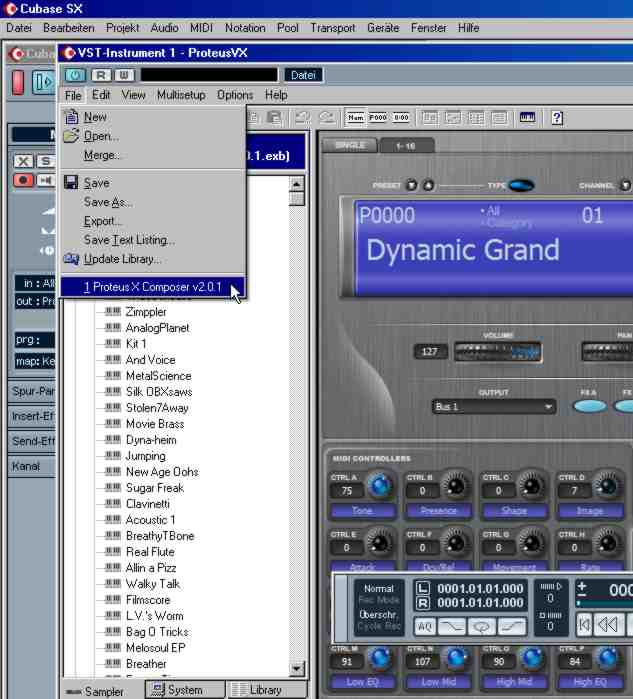Click the channel down arrow button
The height and width of the screenshot is (699, 633).
625,185
